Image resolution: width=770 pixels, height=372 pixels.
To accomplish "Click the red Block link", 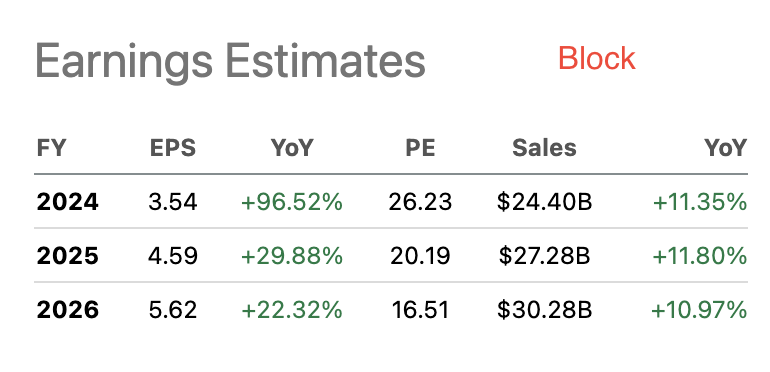I will click(x=597, y=58).
